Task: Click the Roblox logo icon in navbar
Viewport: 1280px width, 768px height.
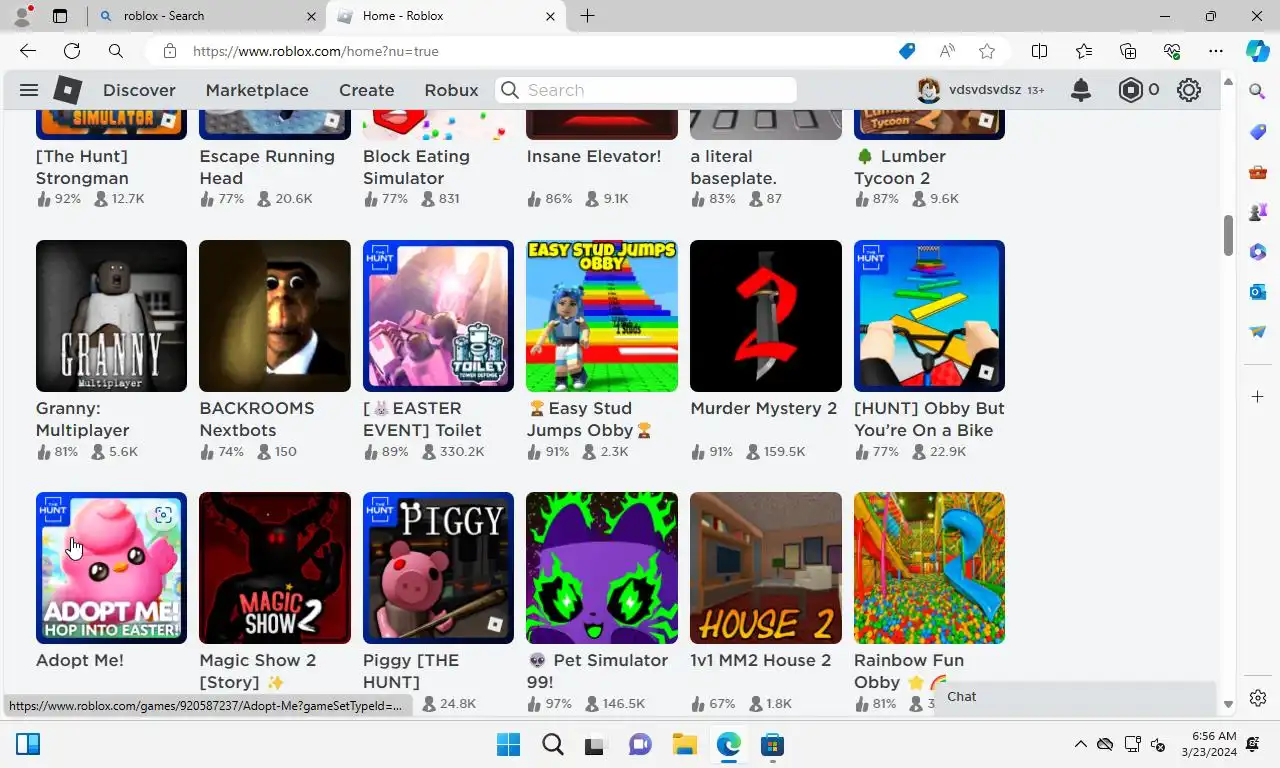Action: pyautogui.click(x=67, y=90)
